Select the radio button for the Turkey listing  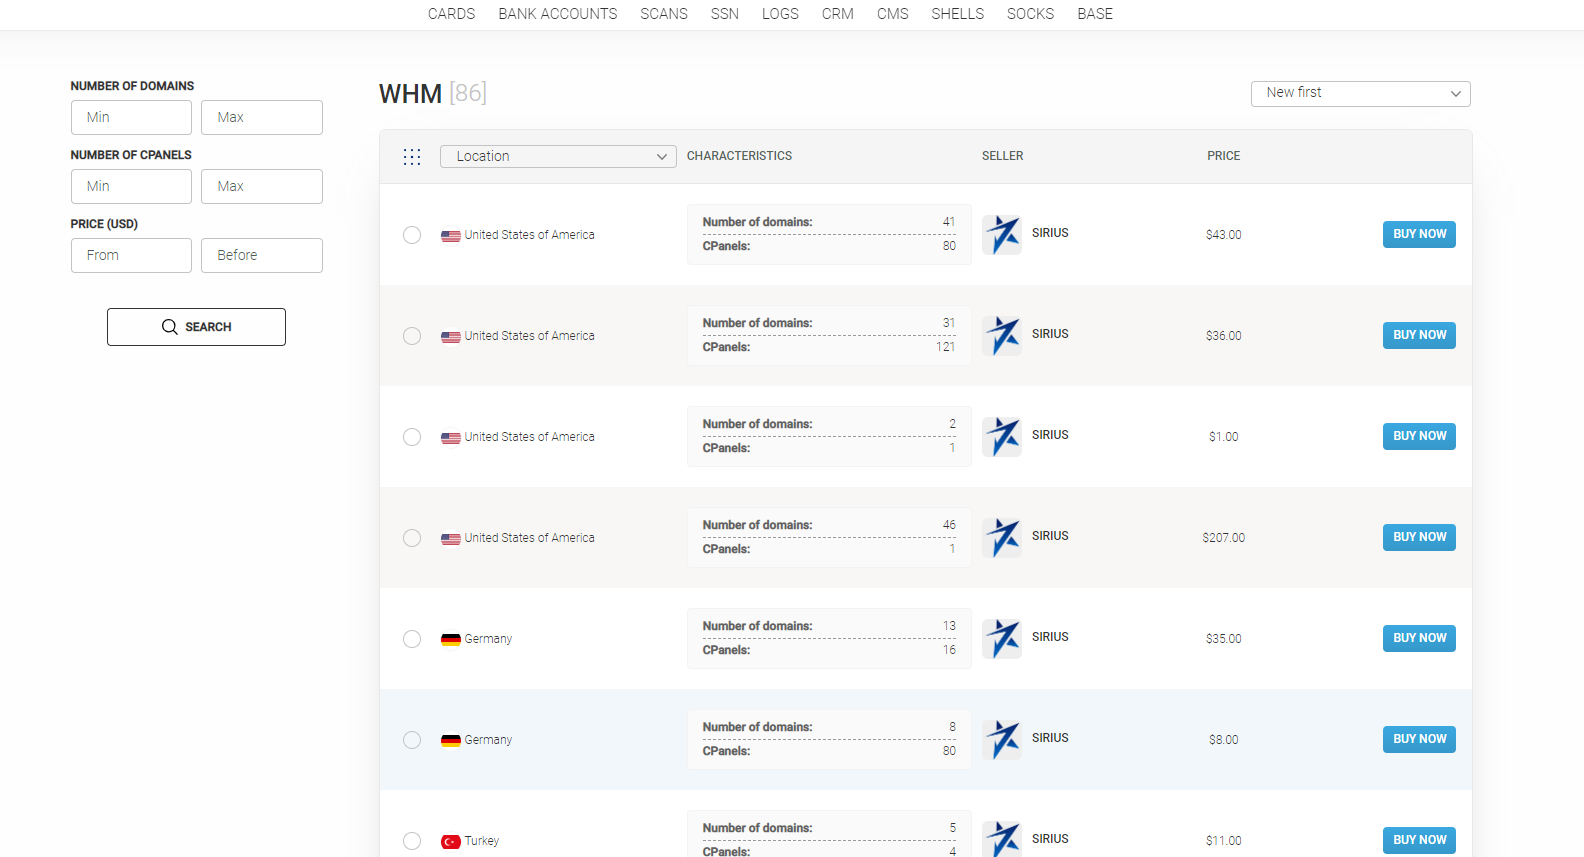[x=412, y=841]
